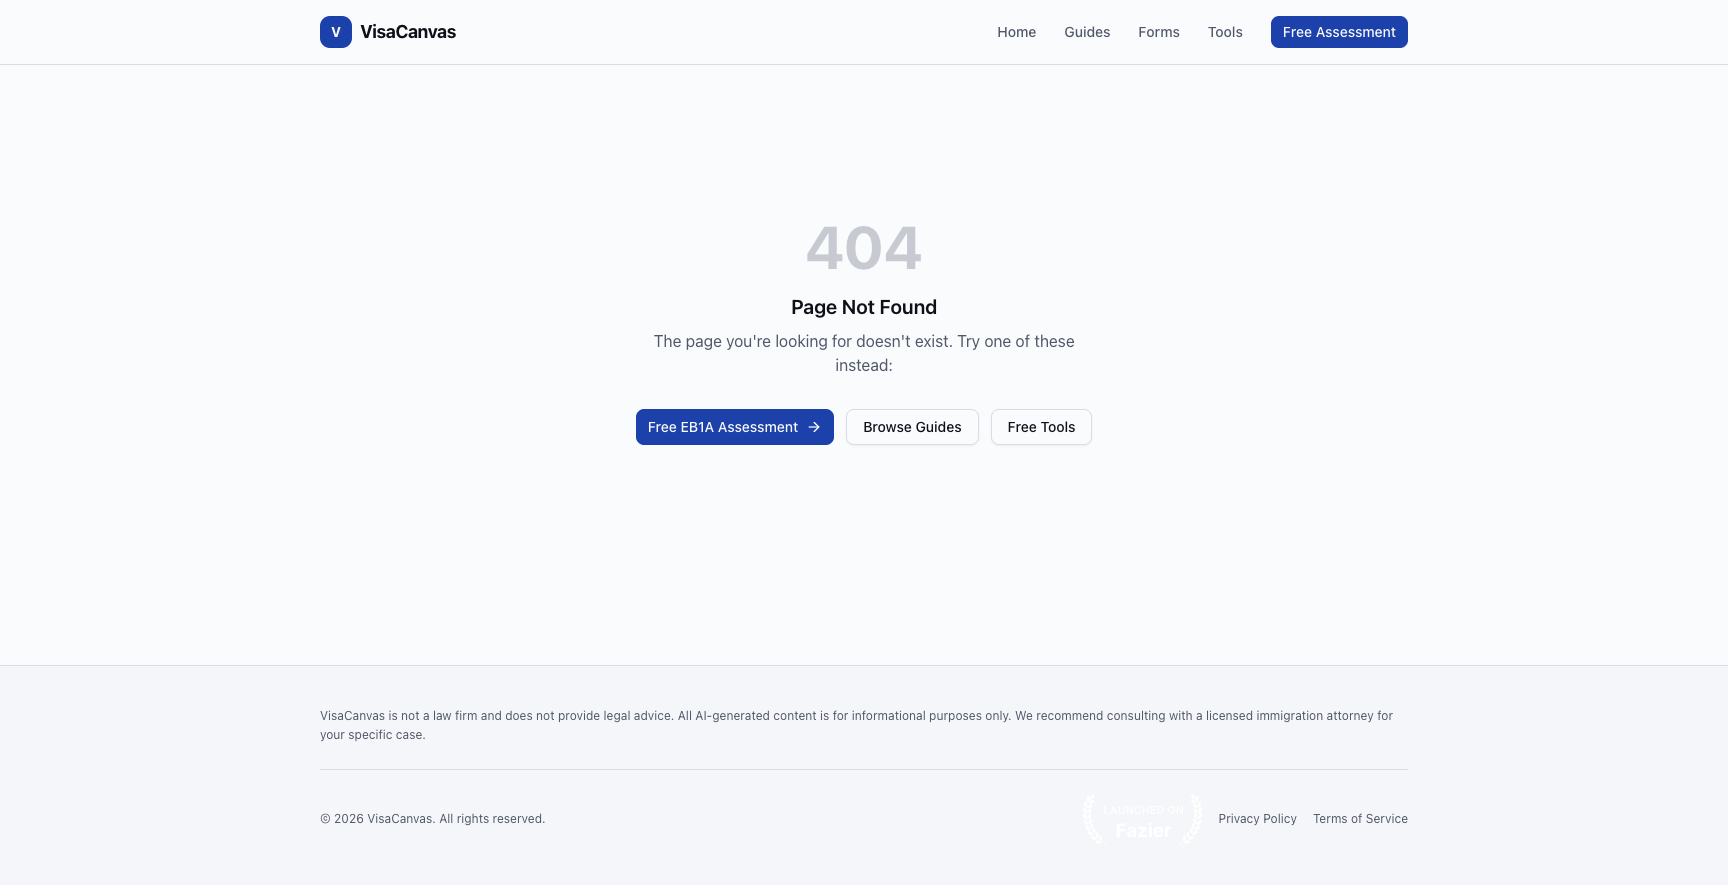Click the arrow icon in EB1A button
The height and width of the screenshot is (885, 1728).
[814, 427]
